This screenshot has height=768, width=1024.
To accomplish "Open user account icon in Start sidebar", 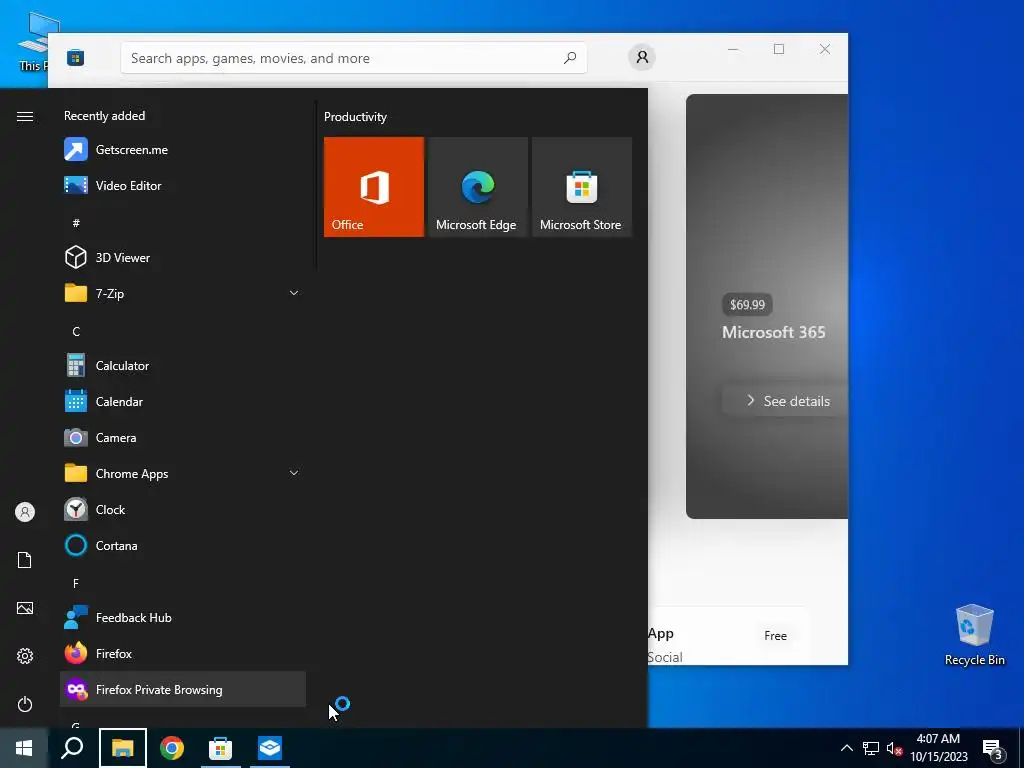I will [25, 512].
